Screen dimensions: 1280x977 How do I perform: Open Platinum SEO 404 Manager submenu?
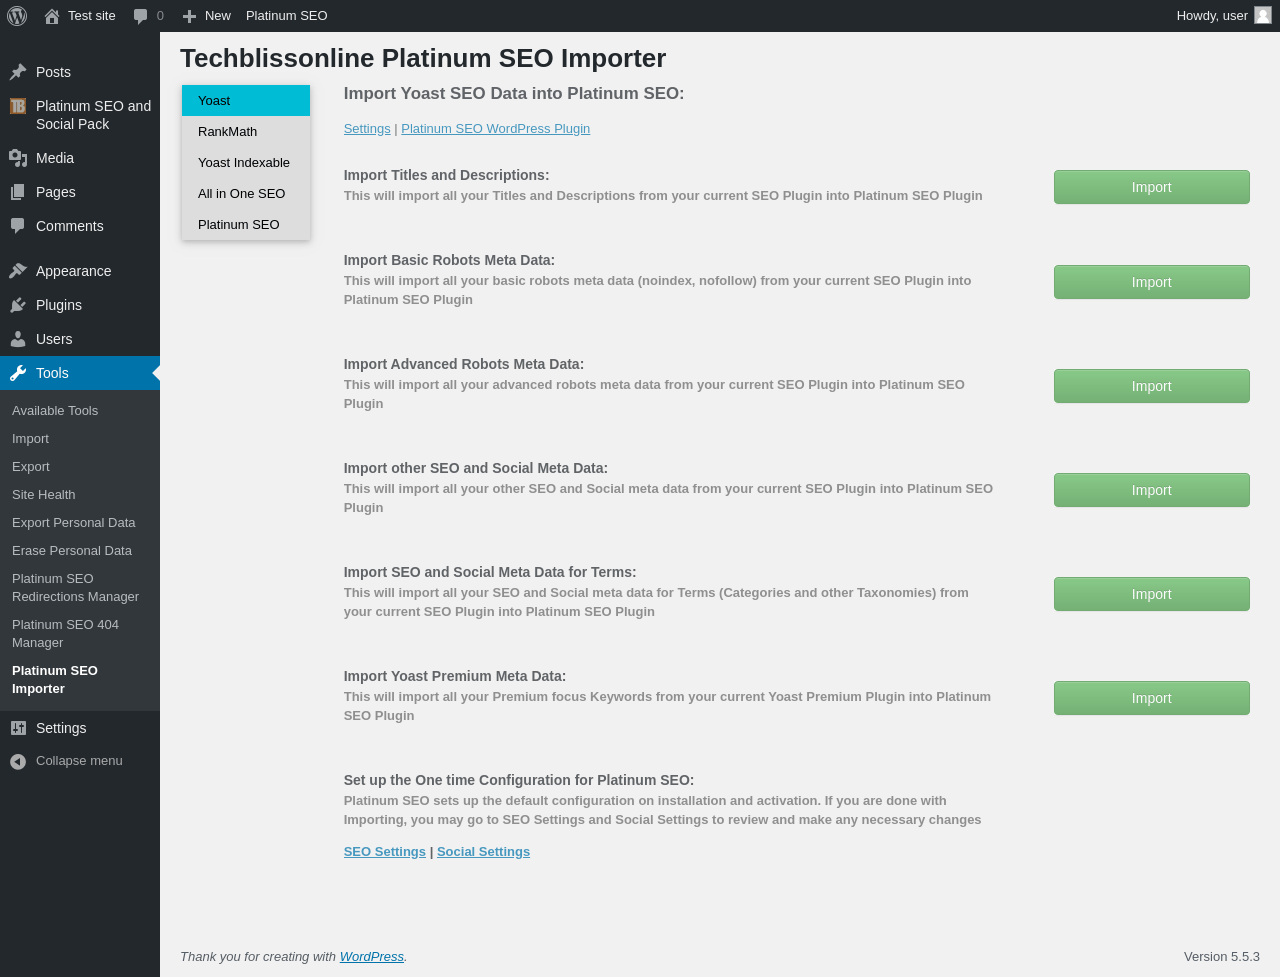(x=65, y=633)
